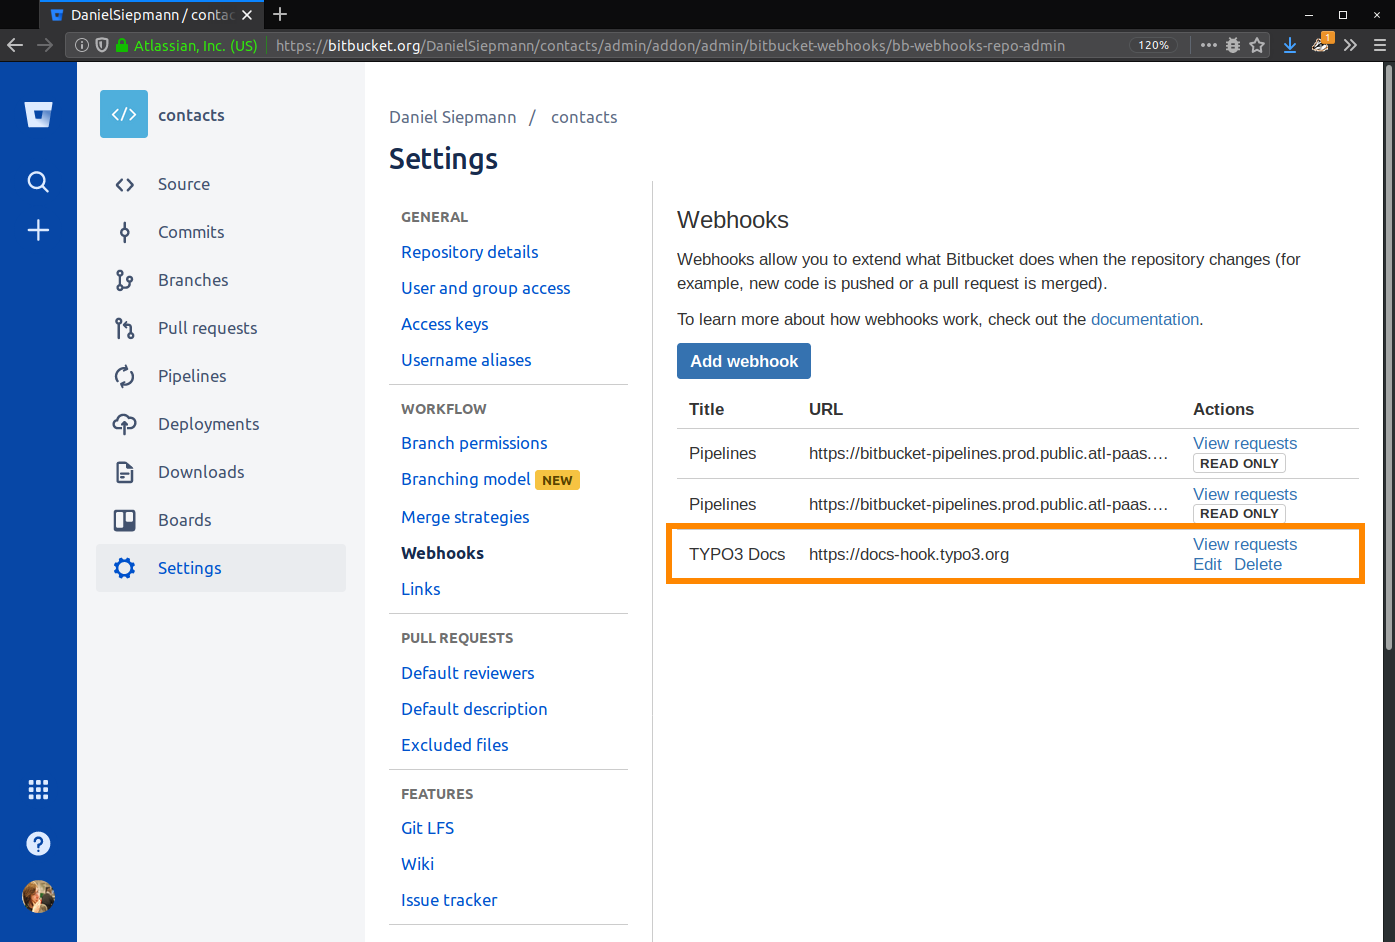Click the Bitbucket logo icon
The image size is (1395, 942).
(38, 115)
